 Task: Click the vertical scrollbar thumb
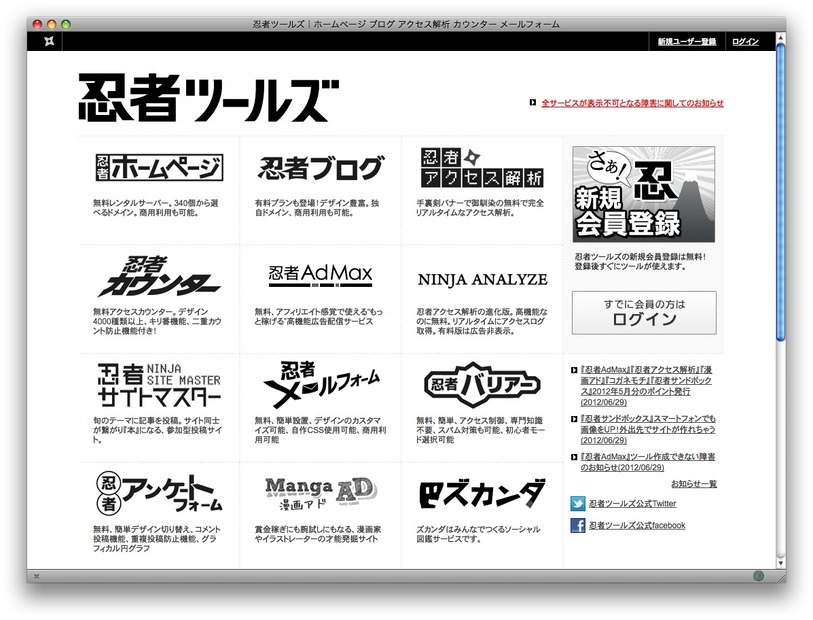click(780, 192)
